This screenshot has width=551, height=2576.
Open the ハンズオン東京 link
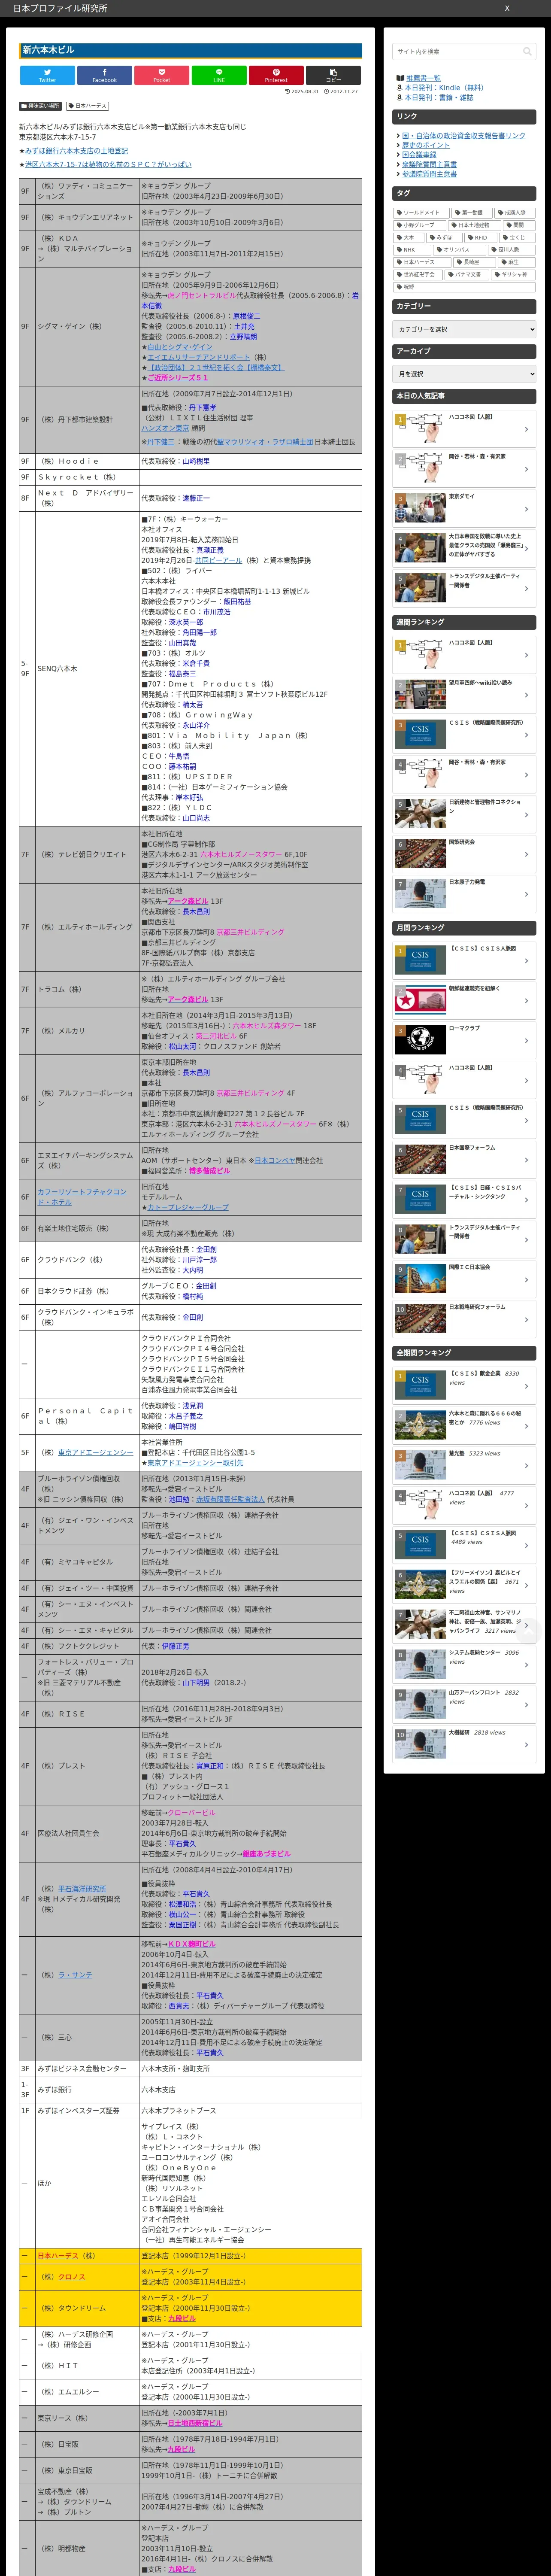(165, 429)
